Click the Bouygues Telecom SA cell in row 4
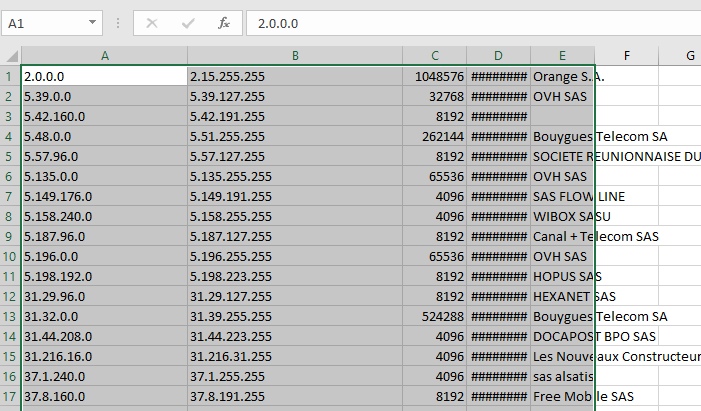This screenshot has height=411, width=701. pyautogui.click(x=562, y=136)
